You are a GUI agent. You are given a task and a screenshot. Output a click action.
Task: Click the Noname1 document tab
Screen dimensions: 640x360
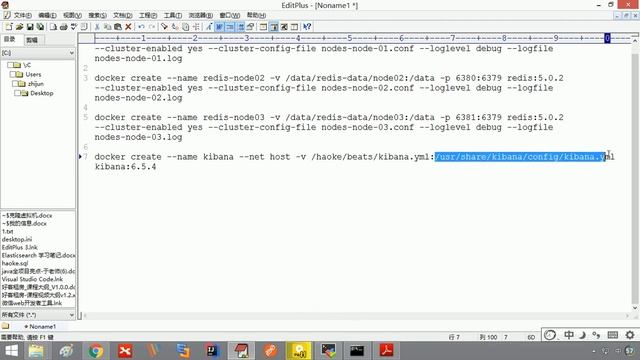(40, 327)
